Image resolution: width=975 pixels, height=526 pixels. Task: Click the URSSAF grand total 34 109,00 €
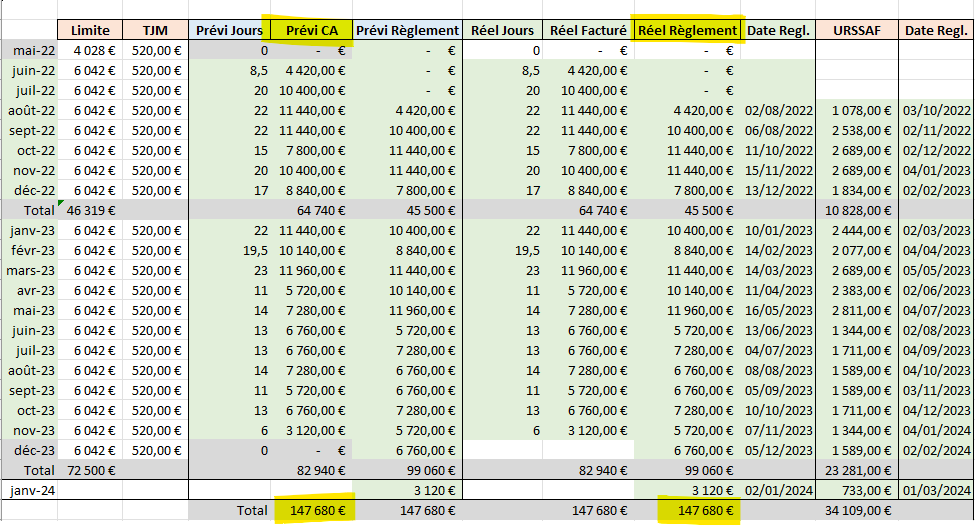pyautogui.click(x=857, y=510)
